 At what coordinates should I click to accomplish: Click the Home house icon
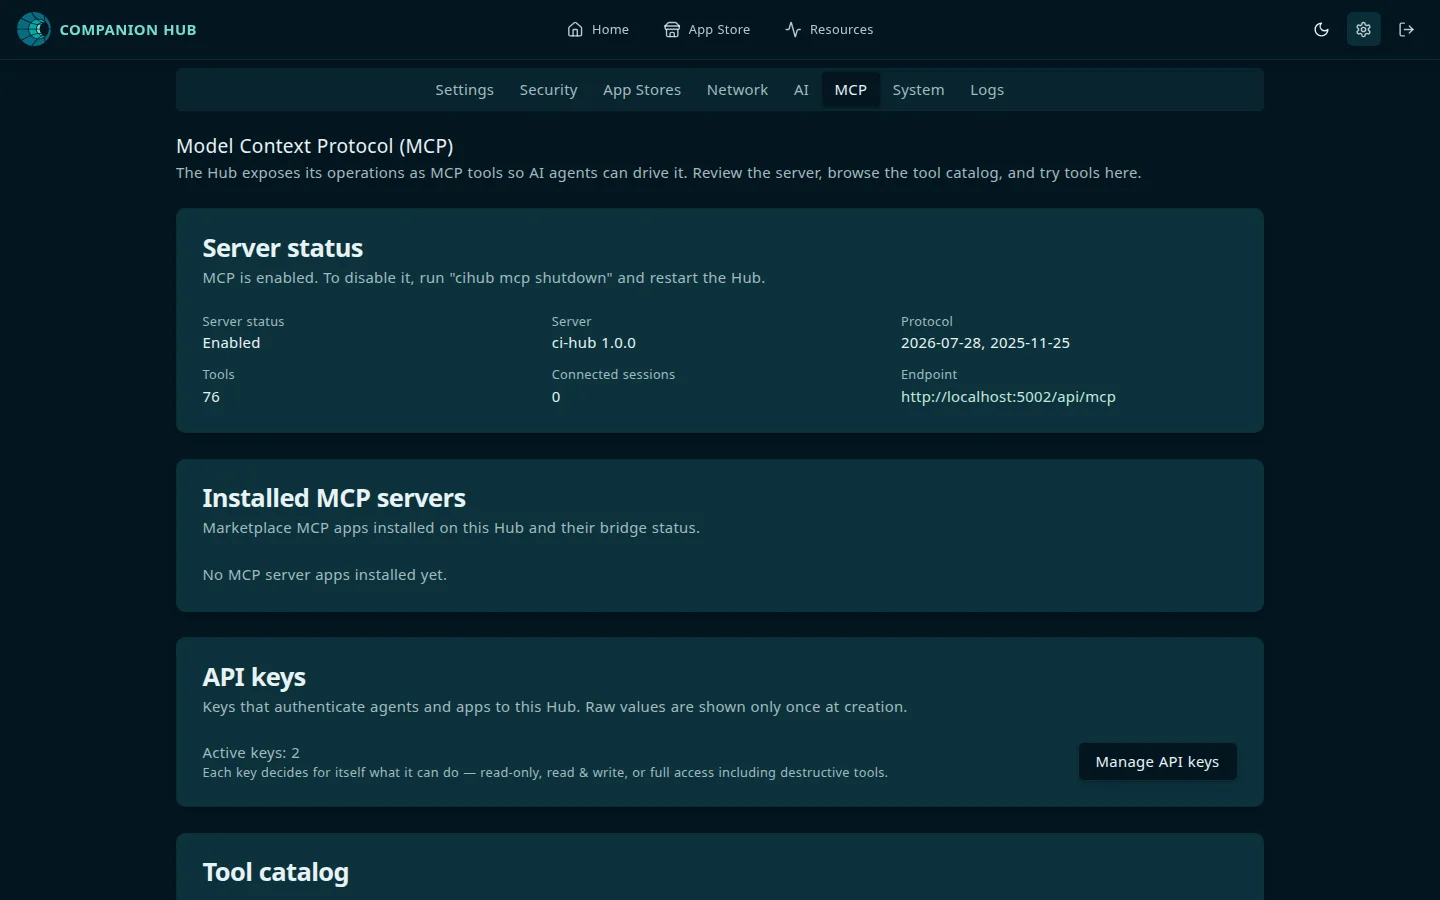575,29
